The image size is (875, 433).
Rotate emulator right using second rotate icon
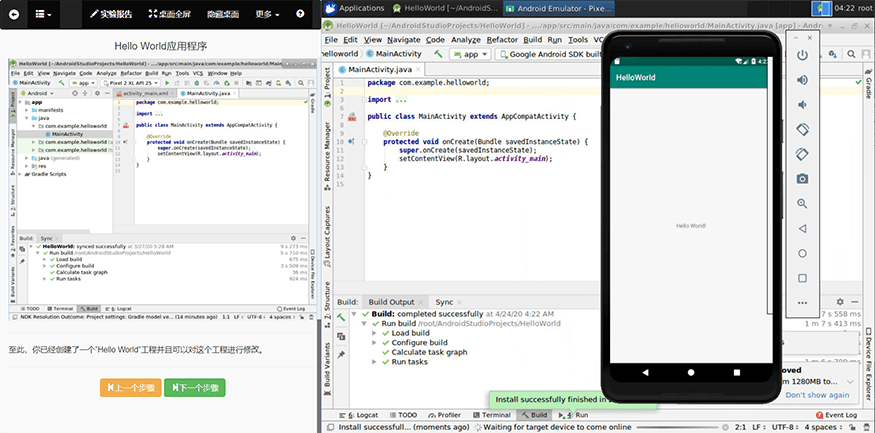[x=802, y=154]
